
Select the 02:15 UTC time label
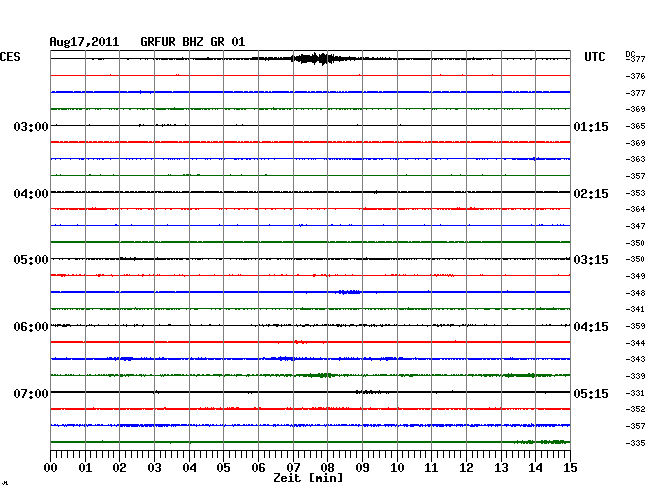coord(591,194)
